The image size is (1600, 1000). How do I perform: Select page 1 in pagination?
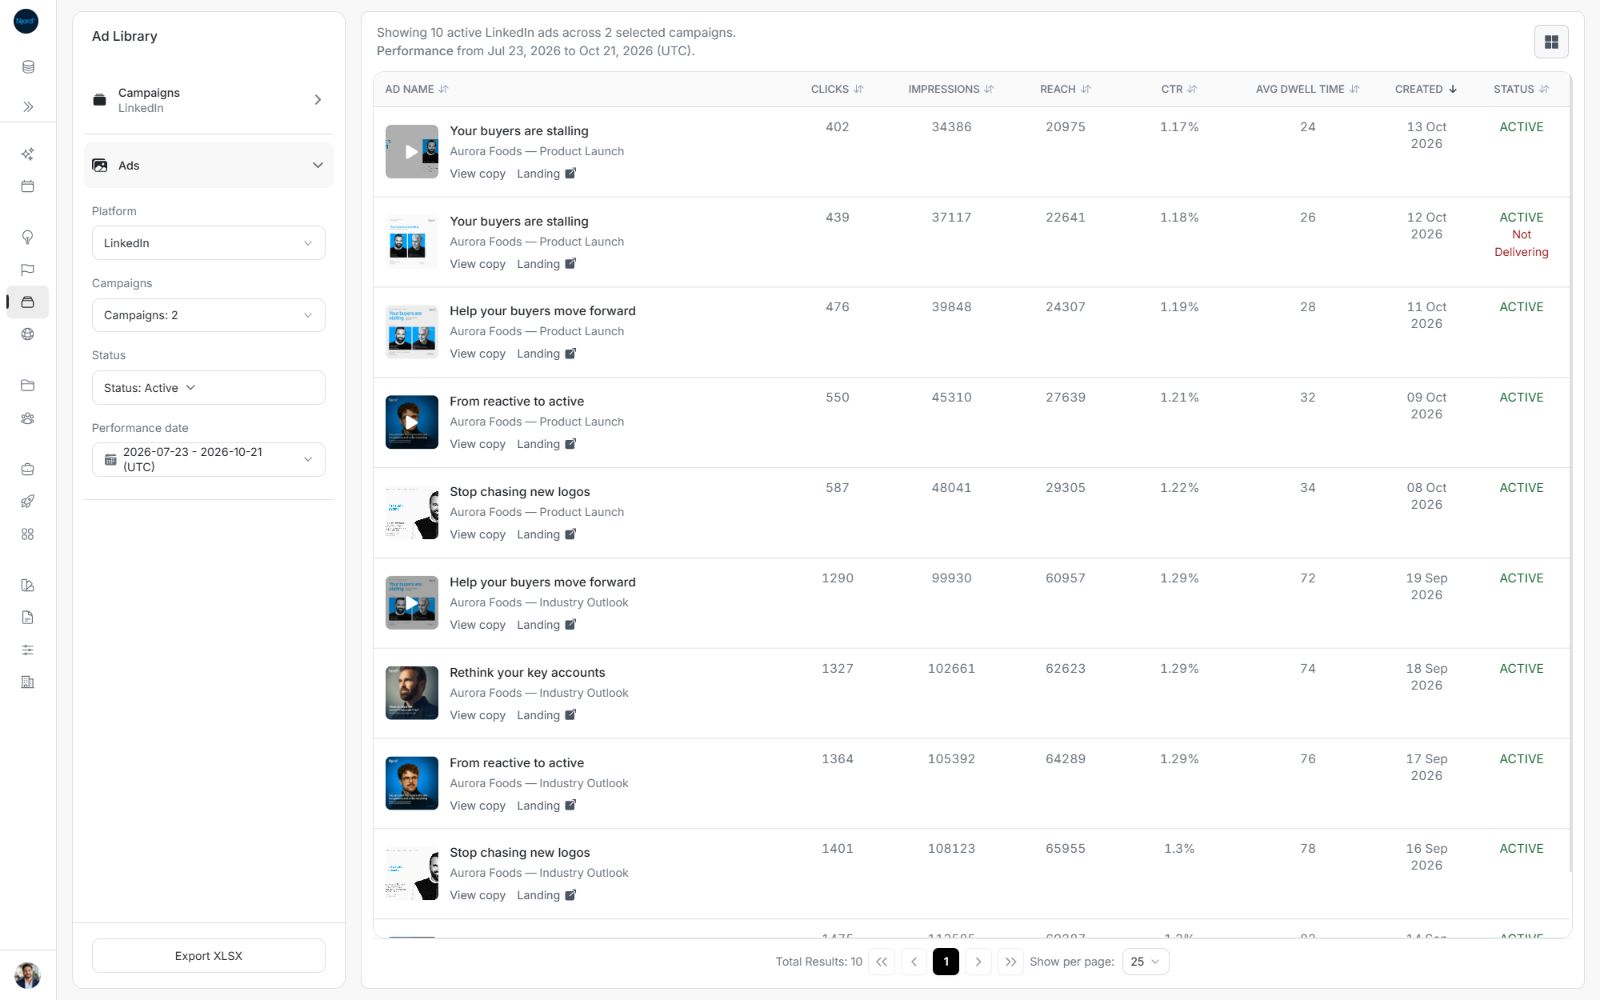pyautogui.click(x=946, y=962)
